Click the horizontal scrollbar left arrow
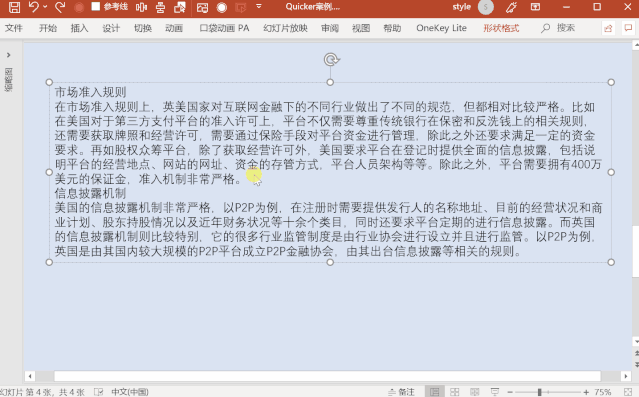Image resolution: width=639 pixels, height=397 pixels. click(29, 376)
